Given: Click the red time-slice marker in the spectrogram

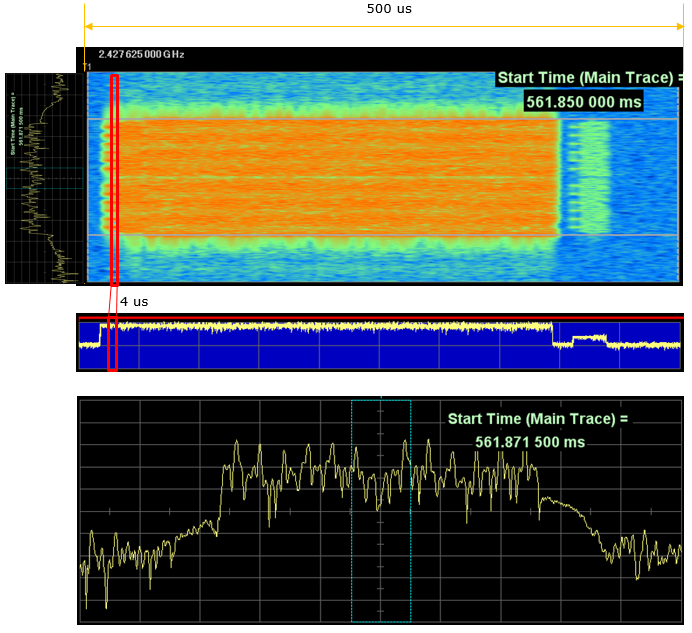Looking at the screenshot, I should tap(114, 180).
